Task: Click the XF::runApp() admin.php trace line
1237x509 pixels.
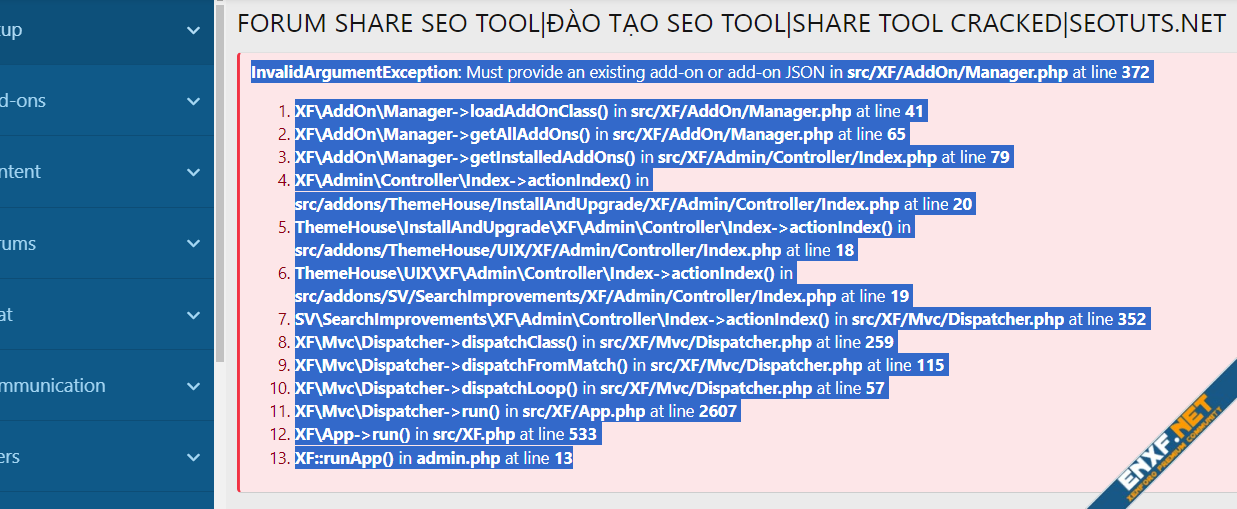Action: 433,458
